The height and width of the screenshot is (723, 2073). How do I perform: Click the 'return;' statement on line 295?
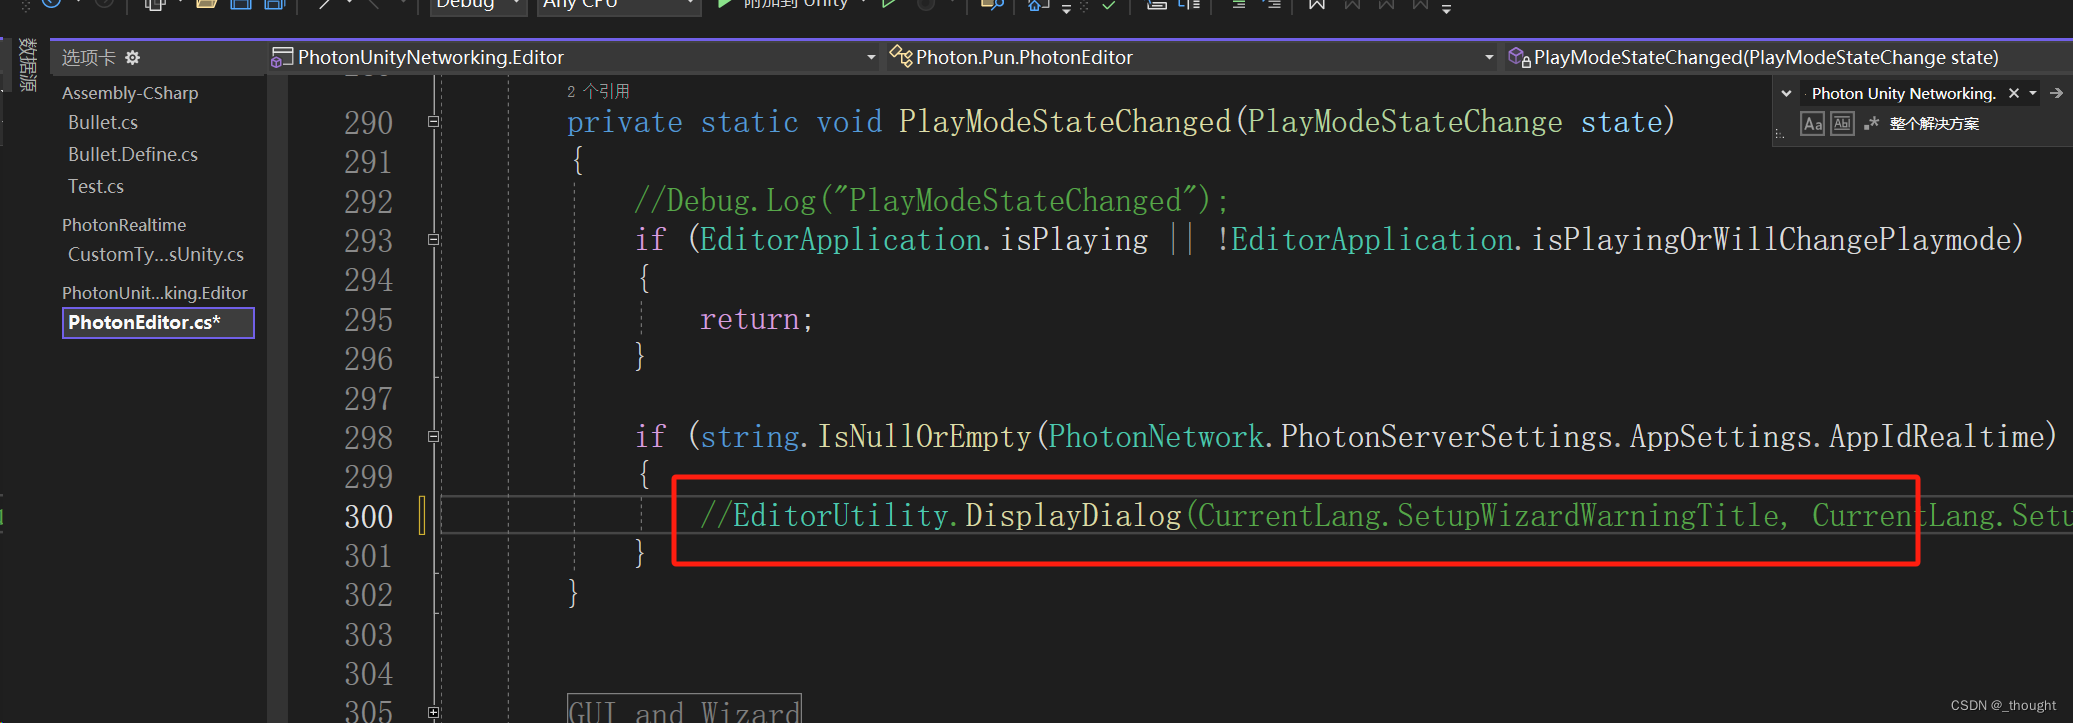[756, 319]
